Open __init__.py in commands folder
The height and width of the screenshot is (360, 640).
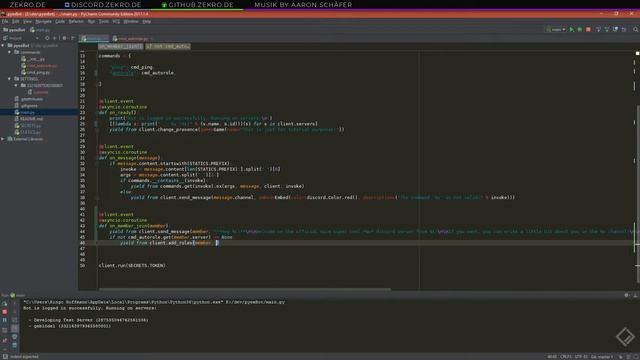[33, 59]
